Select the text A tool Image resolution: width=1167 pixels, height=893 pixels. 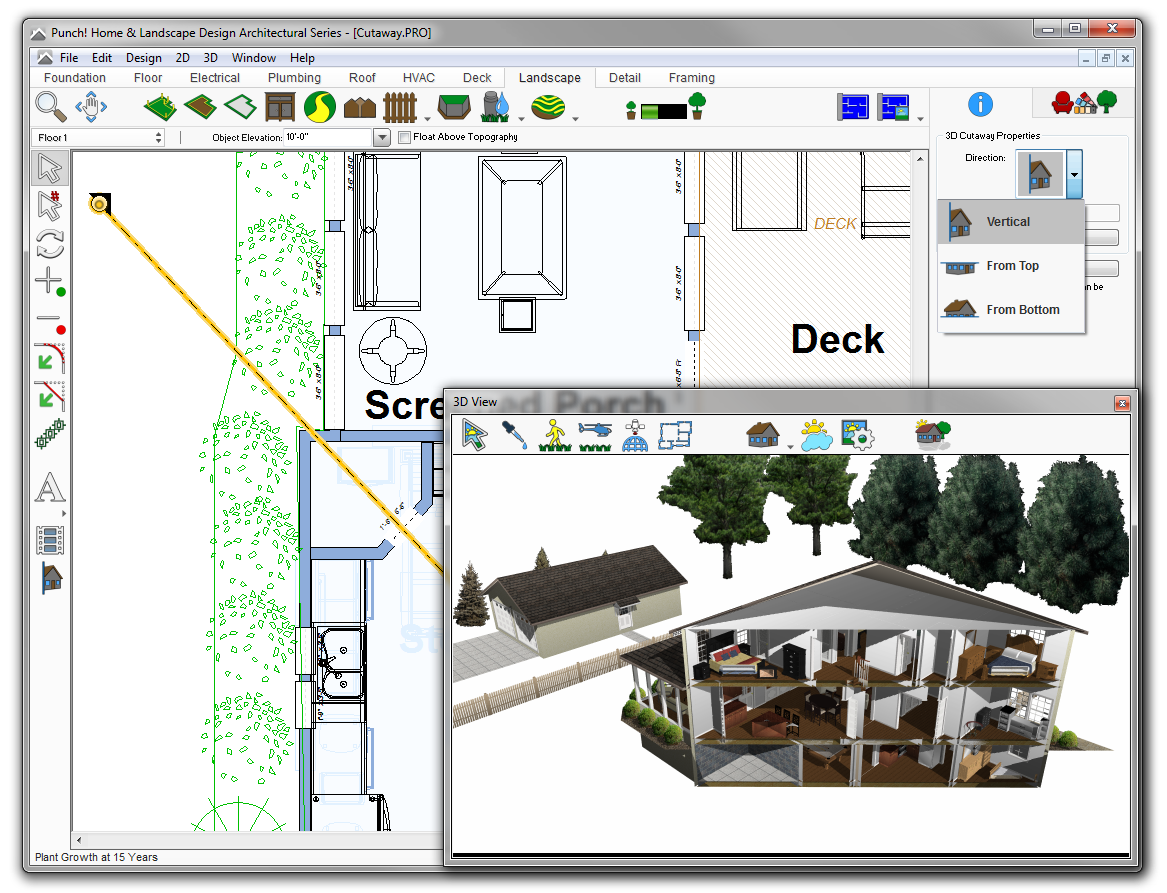pos(50,487)
